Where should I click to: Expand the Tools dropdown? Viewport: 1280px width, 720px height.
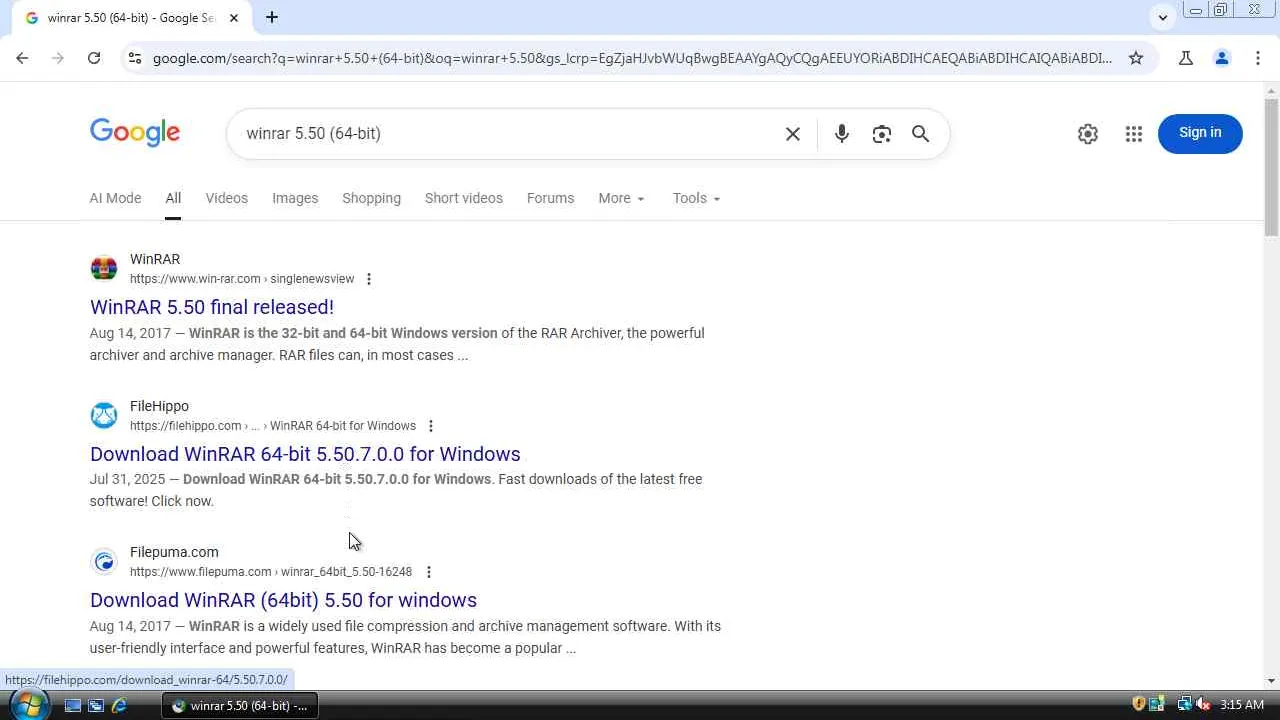pos(696,198)
